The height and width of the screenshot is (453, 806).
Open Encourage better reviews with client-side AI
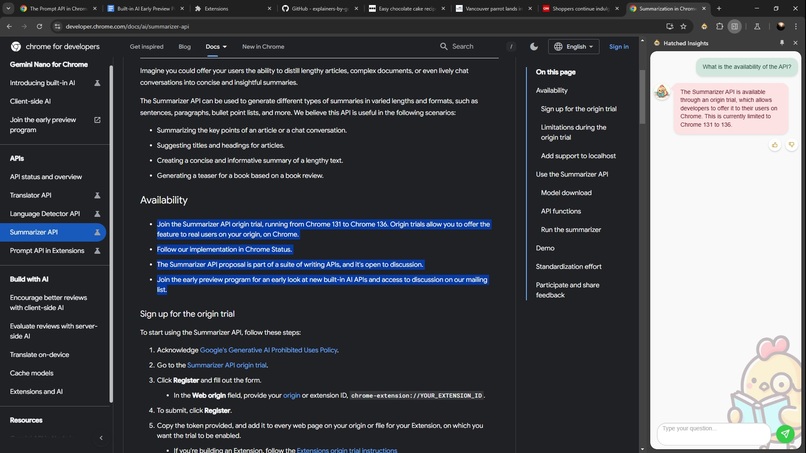pyautogui.click(x=48, y=303)
